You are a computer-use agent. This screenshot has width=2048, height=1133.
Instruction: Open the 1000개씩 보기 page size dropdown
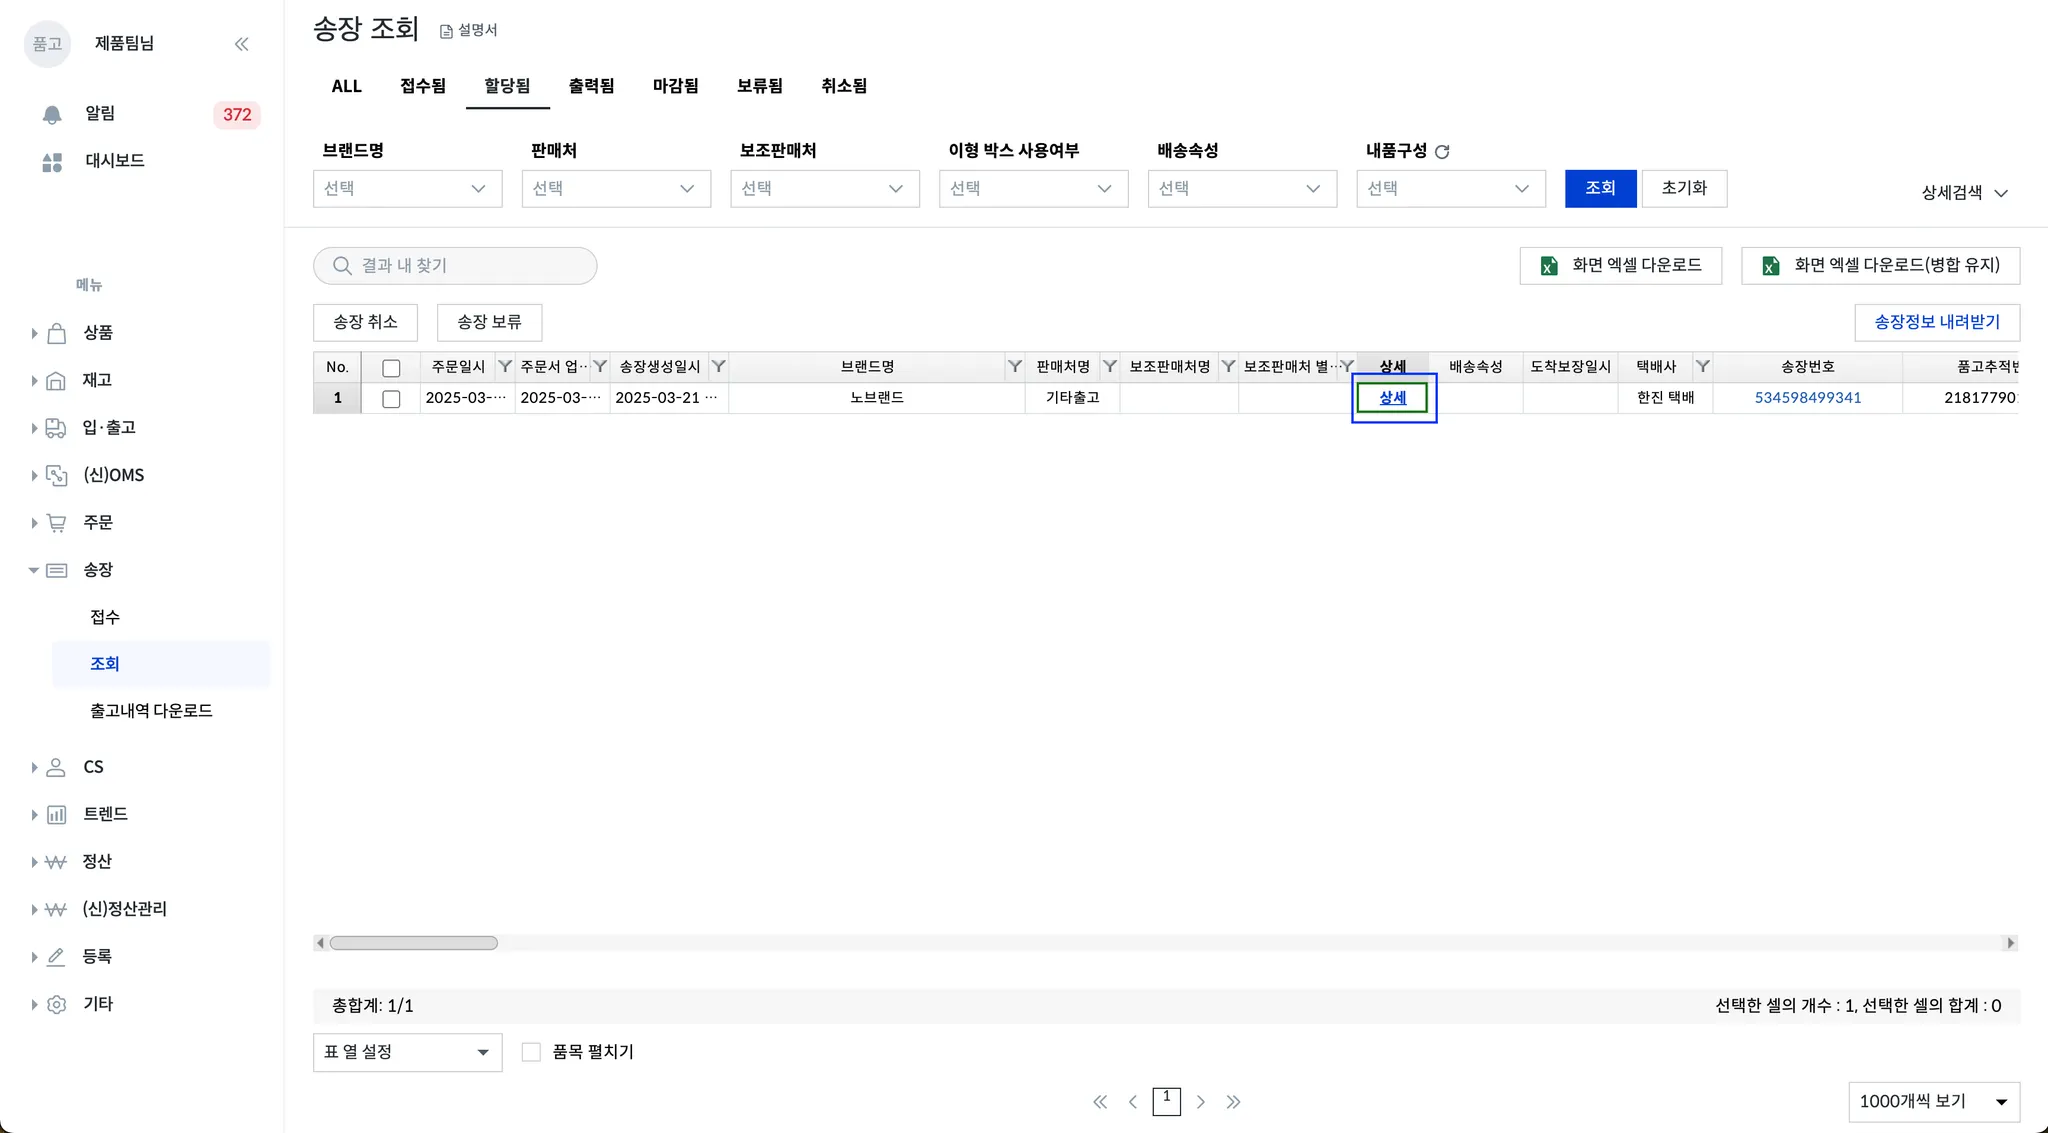coord(1933,1102)
